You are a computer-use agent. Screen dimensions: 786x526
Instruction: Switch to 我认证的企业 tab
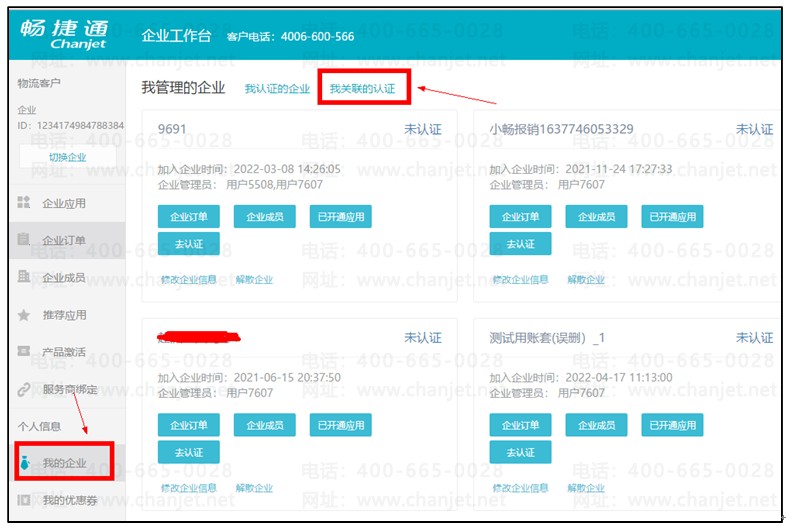277,89
